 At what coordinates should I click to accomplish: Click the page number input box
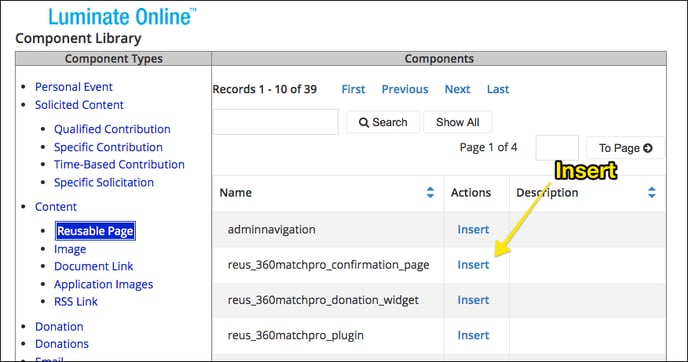(x=557, y=148)
